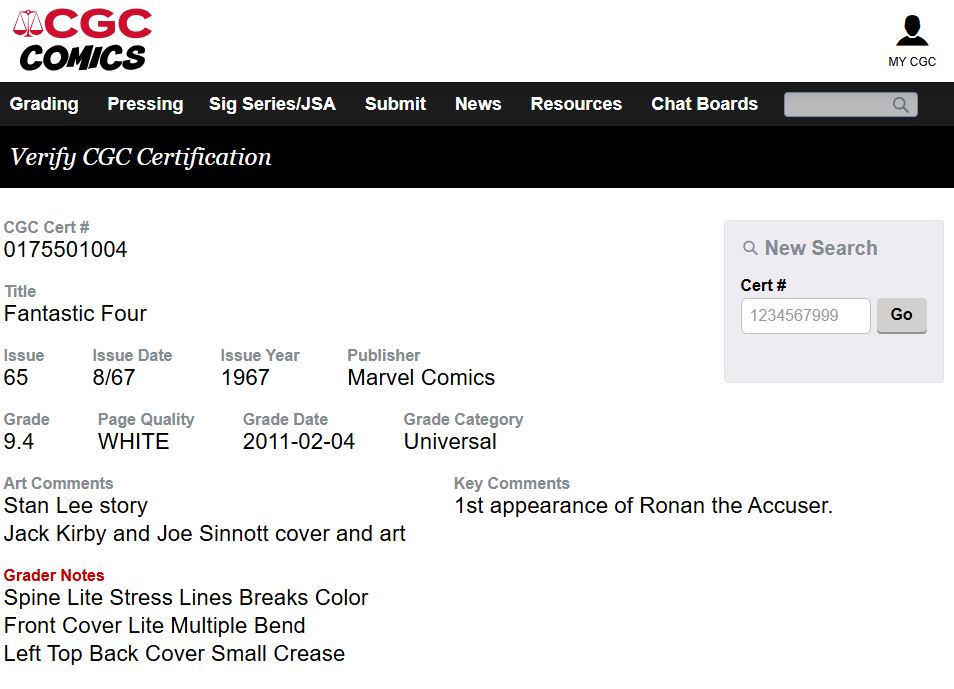Open the Pressing menu
The height and width of the screenshot is (689, 954).
(145, 104)
